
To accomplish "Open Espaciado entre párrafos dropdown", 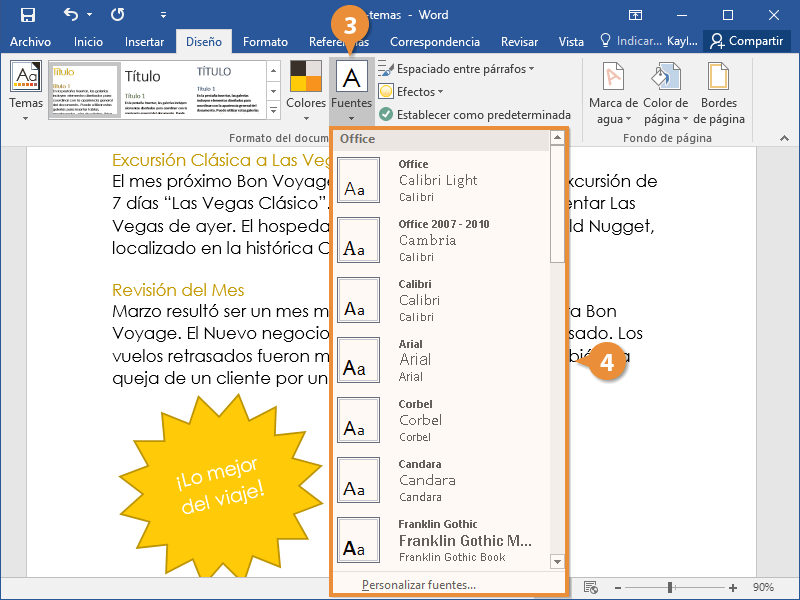I will click(456, 69).
